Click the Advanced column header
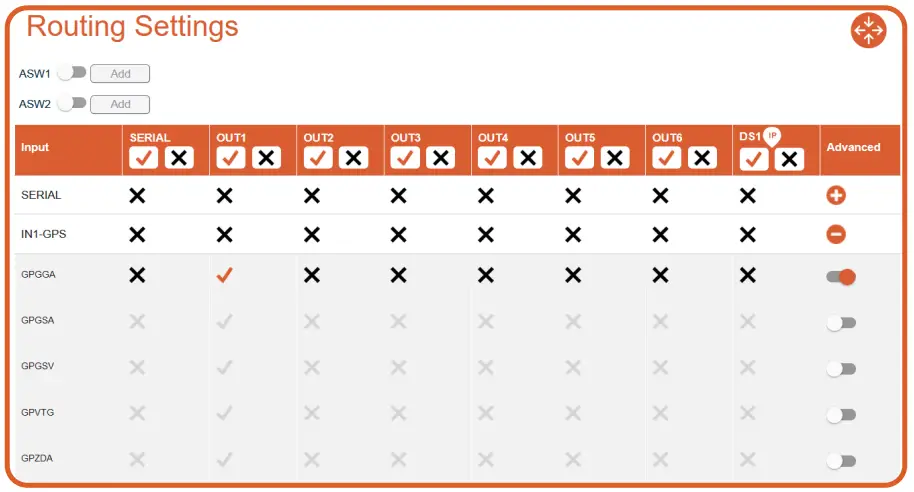 [x=853, y=147]
